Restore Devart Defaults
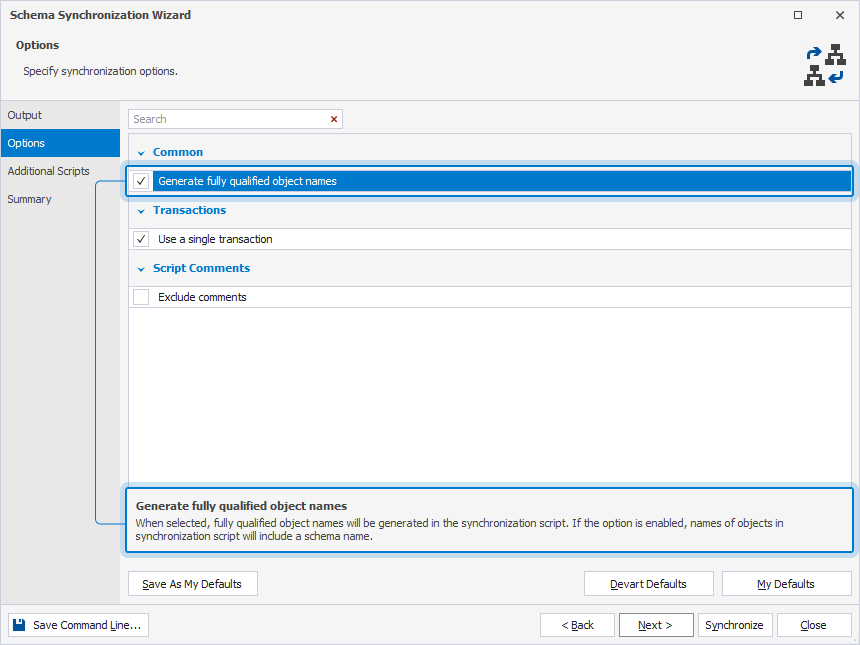The height and width of the screenshot is (645, 860). 648,584
